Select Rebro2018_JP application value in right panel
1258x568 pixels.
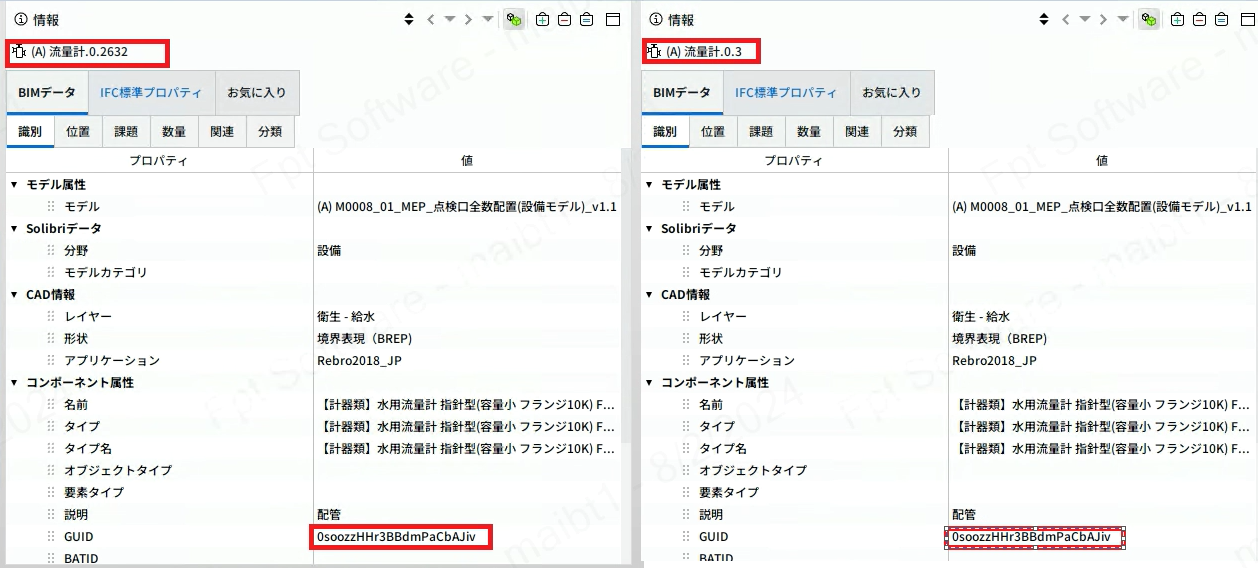coord(994,361)
